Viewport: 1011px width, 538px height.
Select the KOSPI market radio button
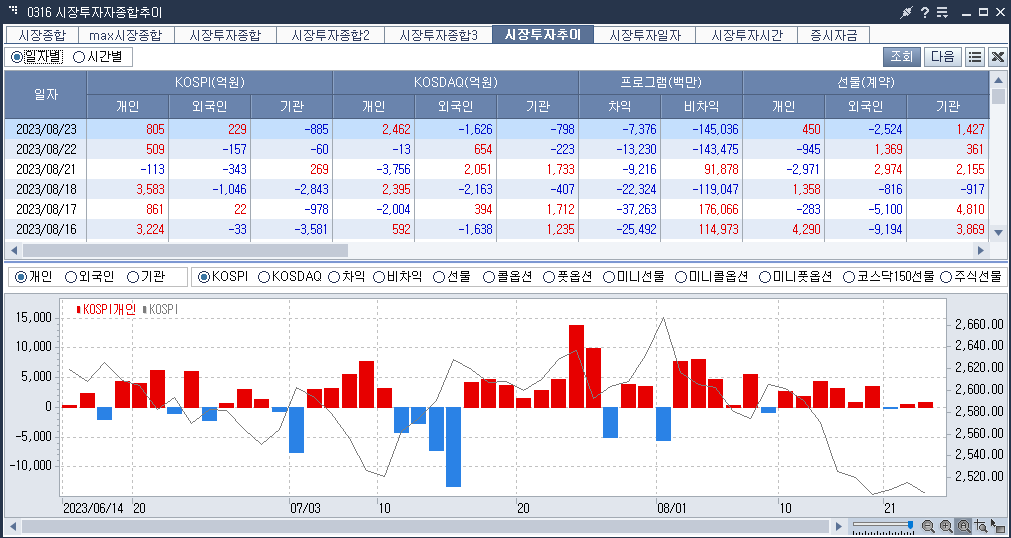pos(222,277)
